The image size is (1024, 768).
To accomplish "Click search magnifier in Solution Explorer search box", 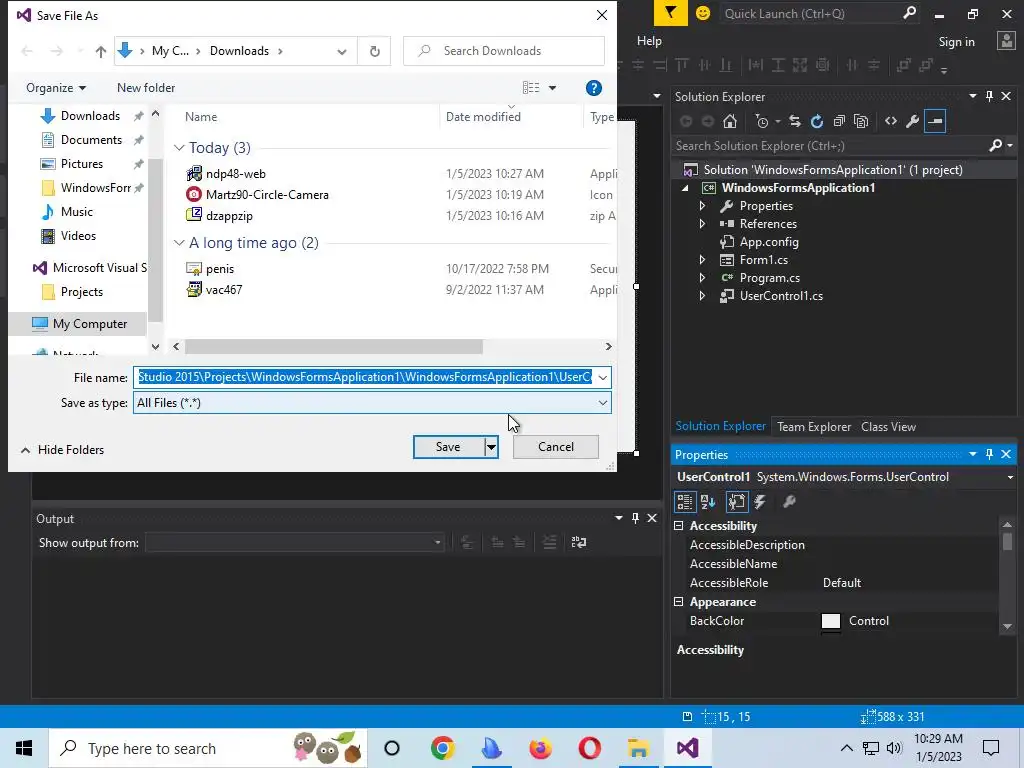I will (x=996, y=146).
